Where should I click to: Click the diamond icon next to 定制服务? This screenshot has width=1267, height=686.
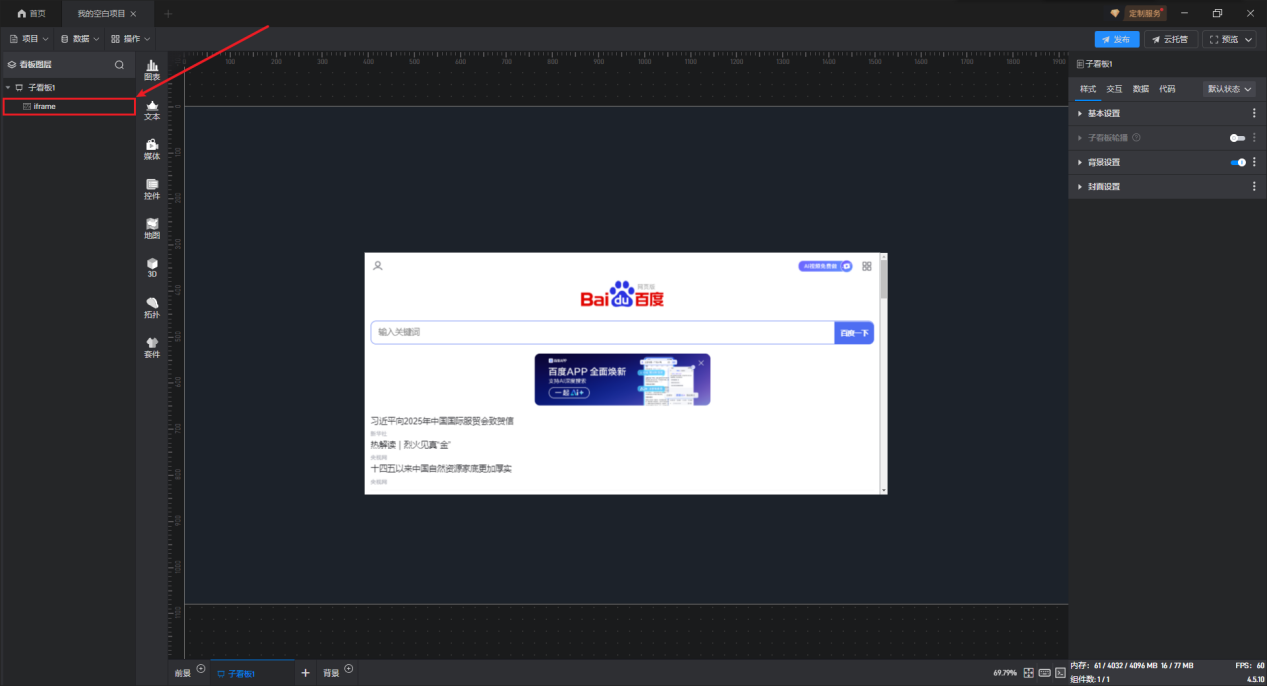[x=1115, y=13]
